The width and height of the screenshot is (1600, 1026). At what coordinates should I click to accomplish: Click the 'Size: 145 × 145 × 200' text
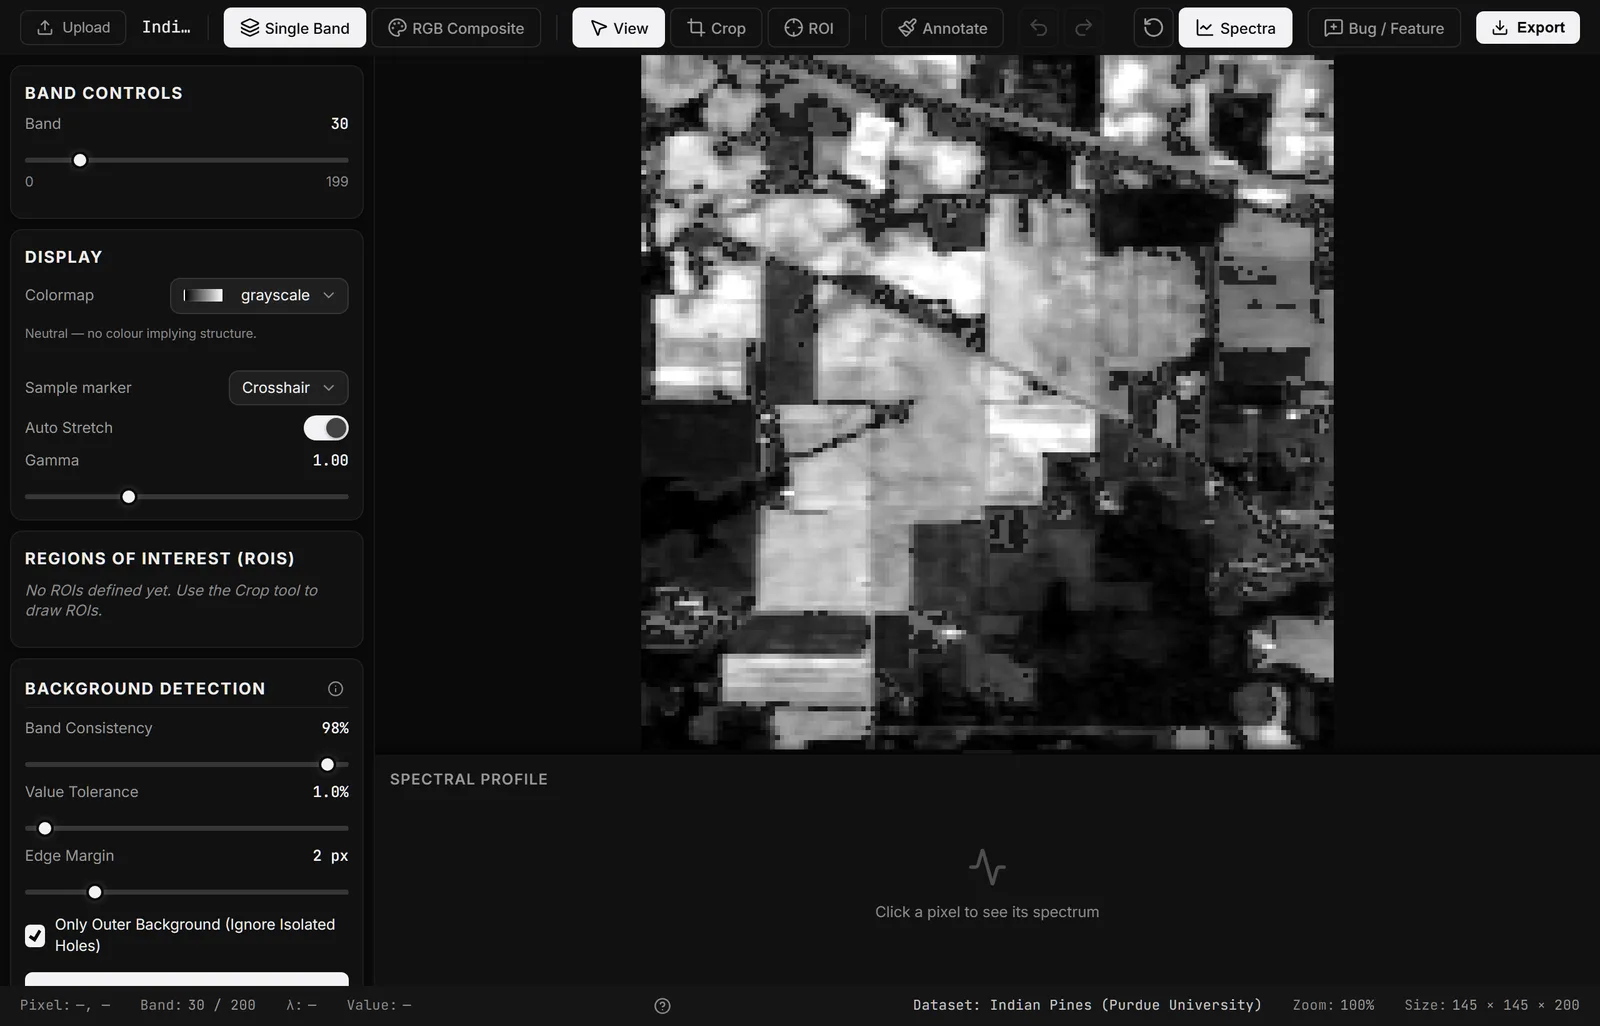pos(1492,1005)
